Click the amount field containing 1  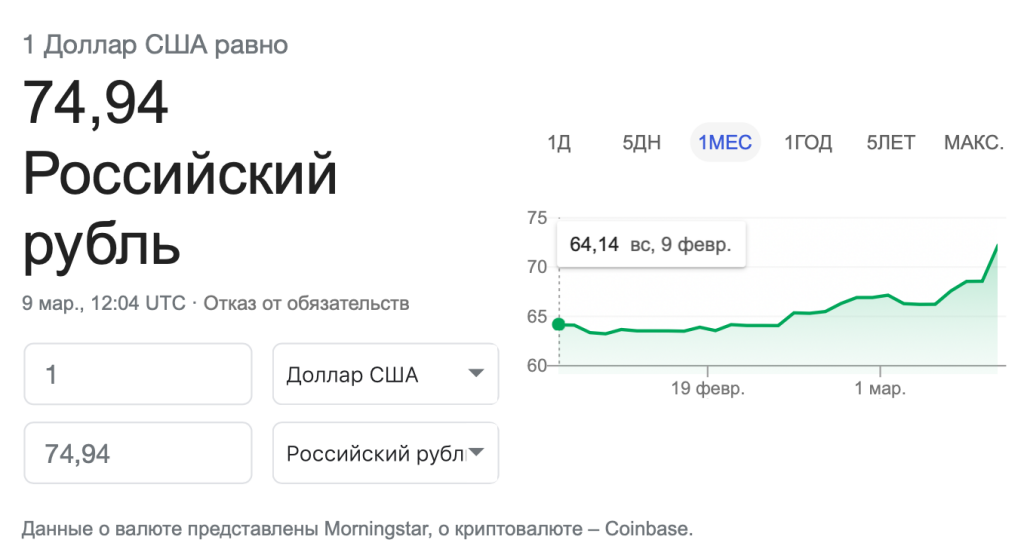(137, 375)
